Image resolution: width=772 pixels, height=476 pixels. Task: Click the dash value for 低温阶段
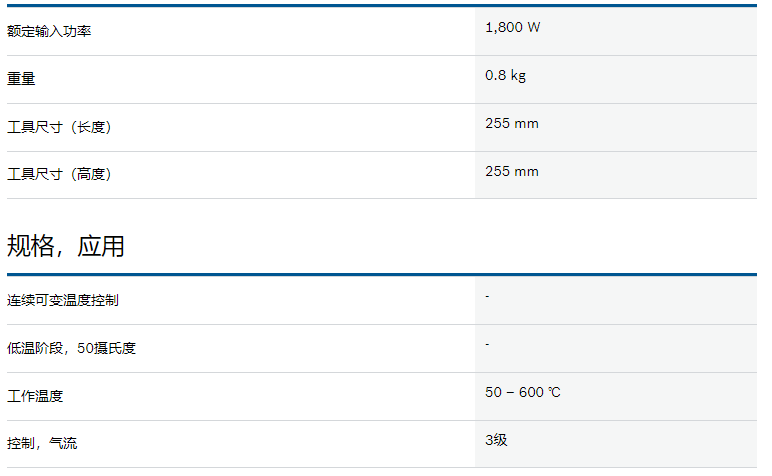pyautogui.click(x=487, y=344)
